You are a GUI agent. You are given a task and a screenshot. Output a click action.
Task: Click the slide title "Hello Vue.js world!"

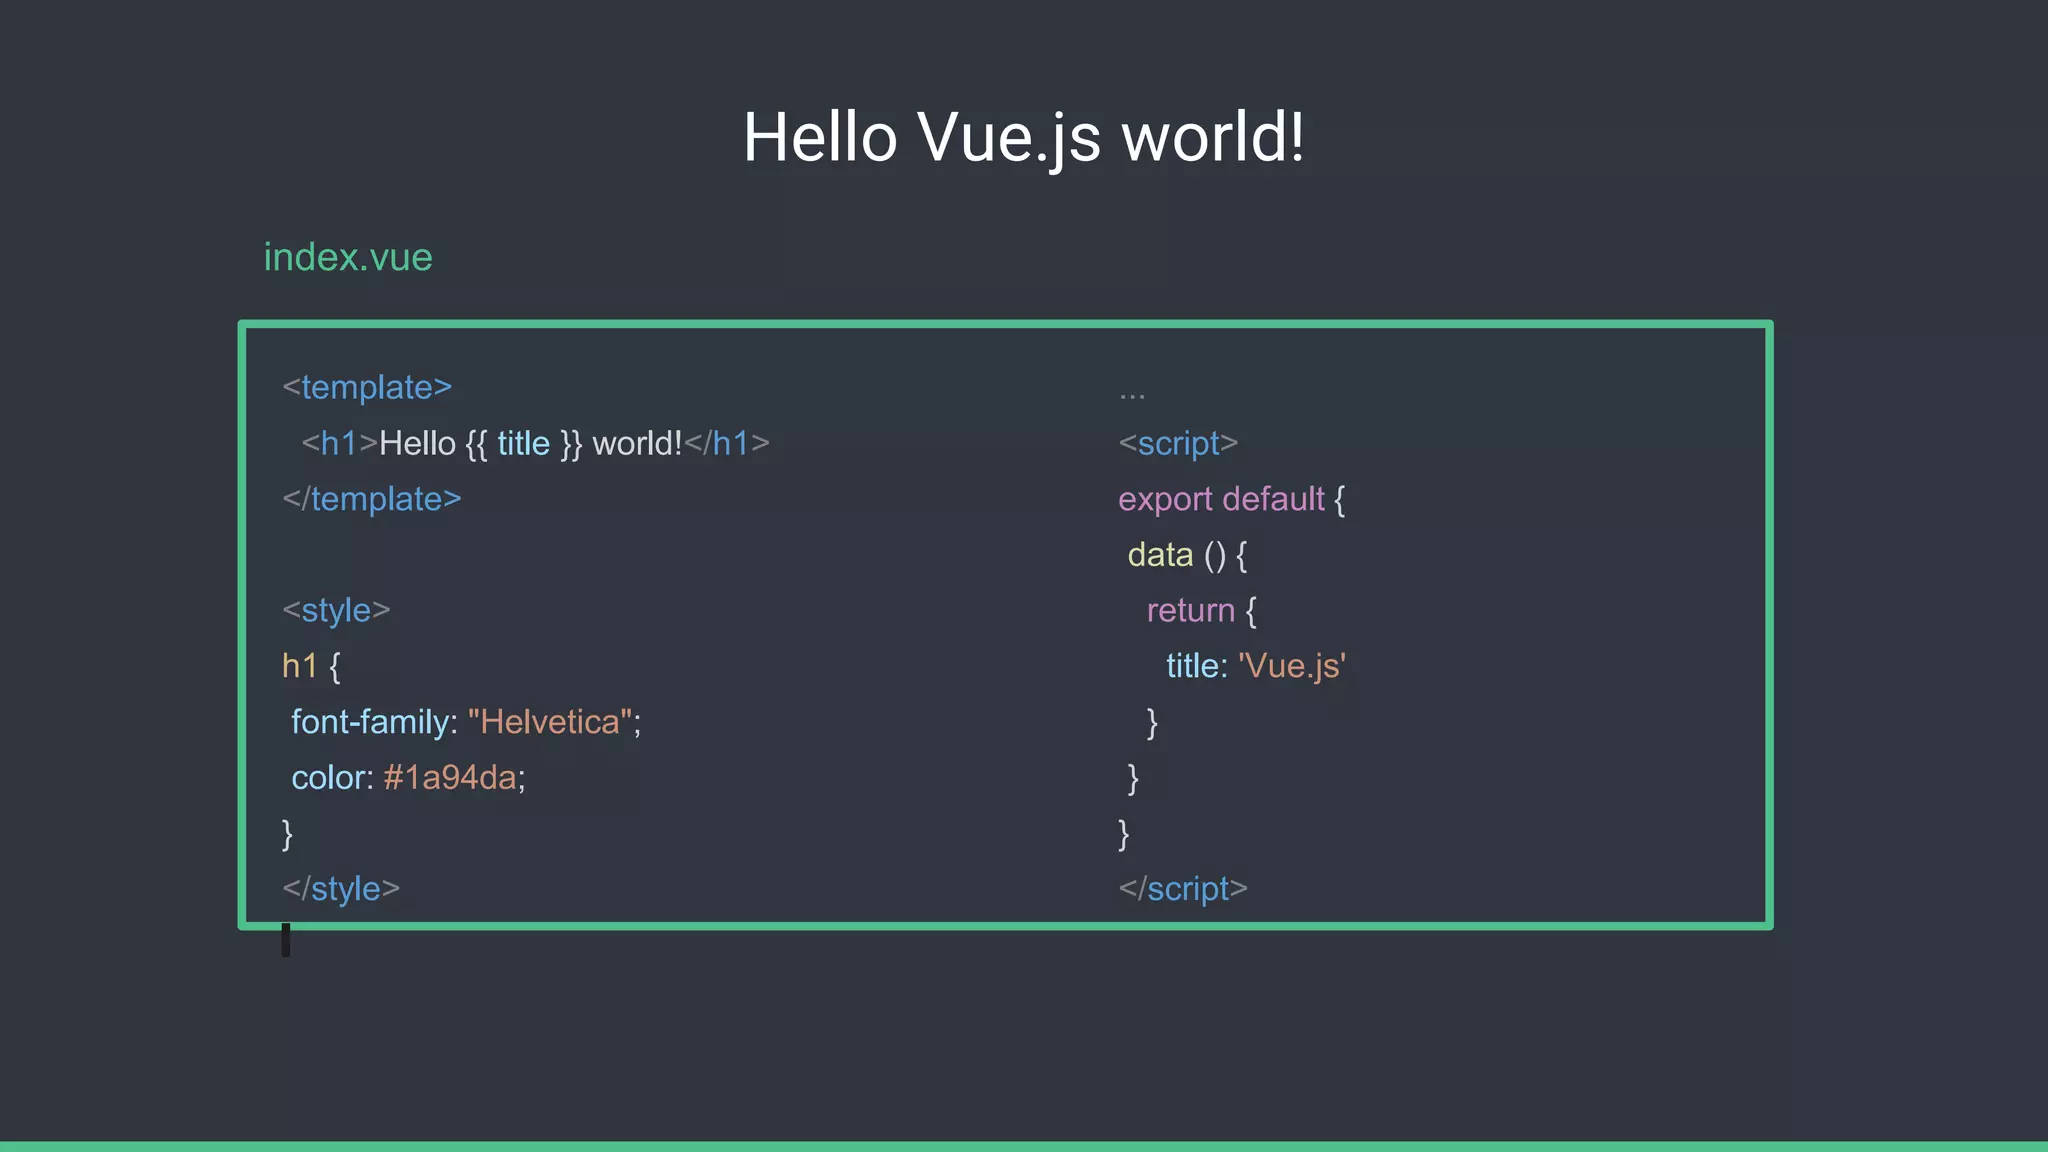[1023, 138]
